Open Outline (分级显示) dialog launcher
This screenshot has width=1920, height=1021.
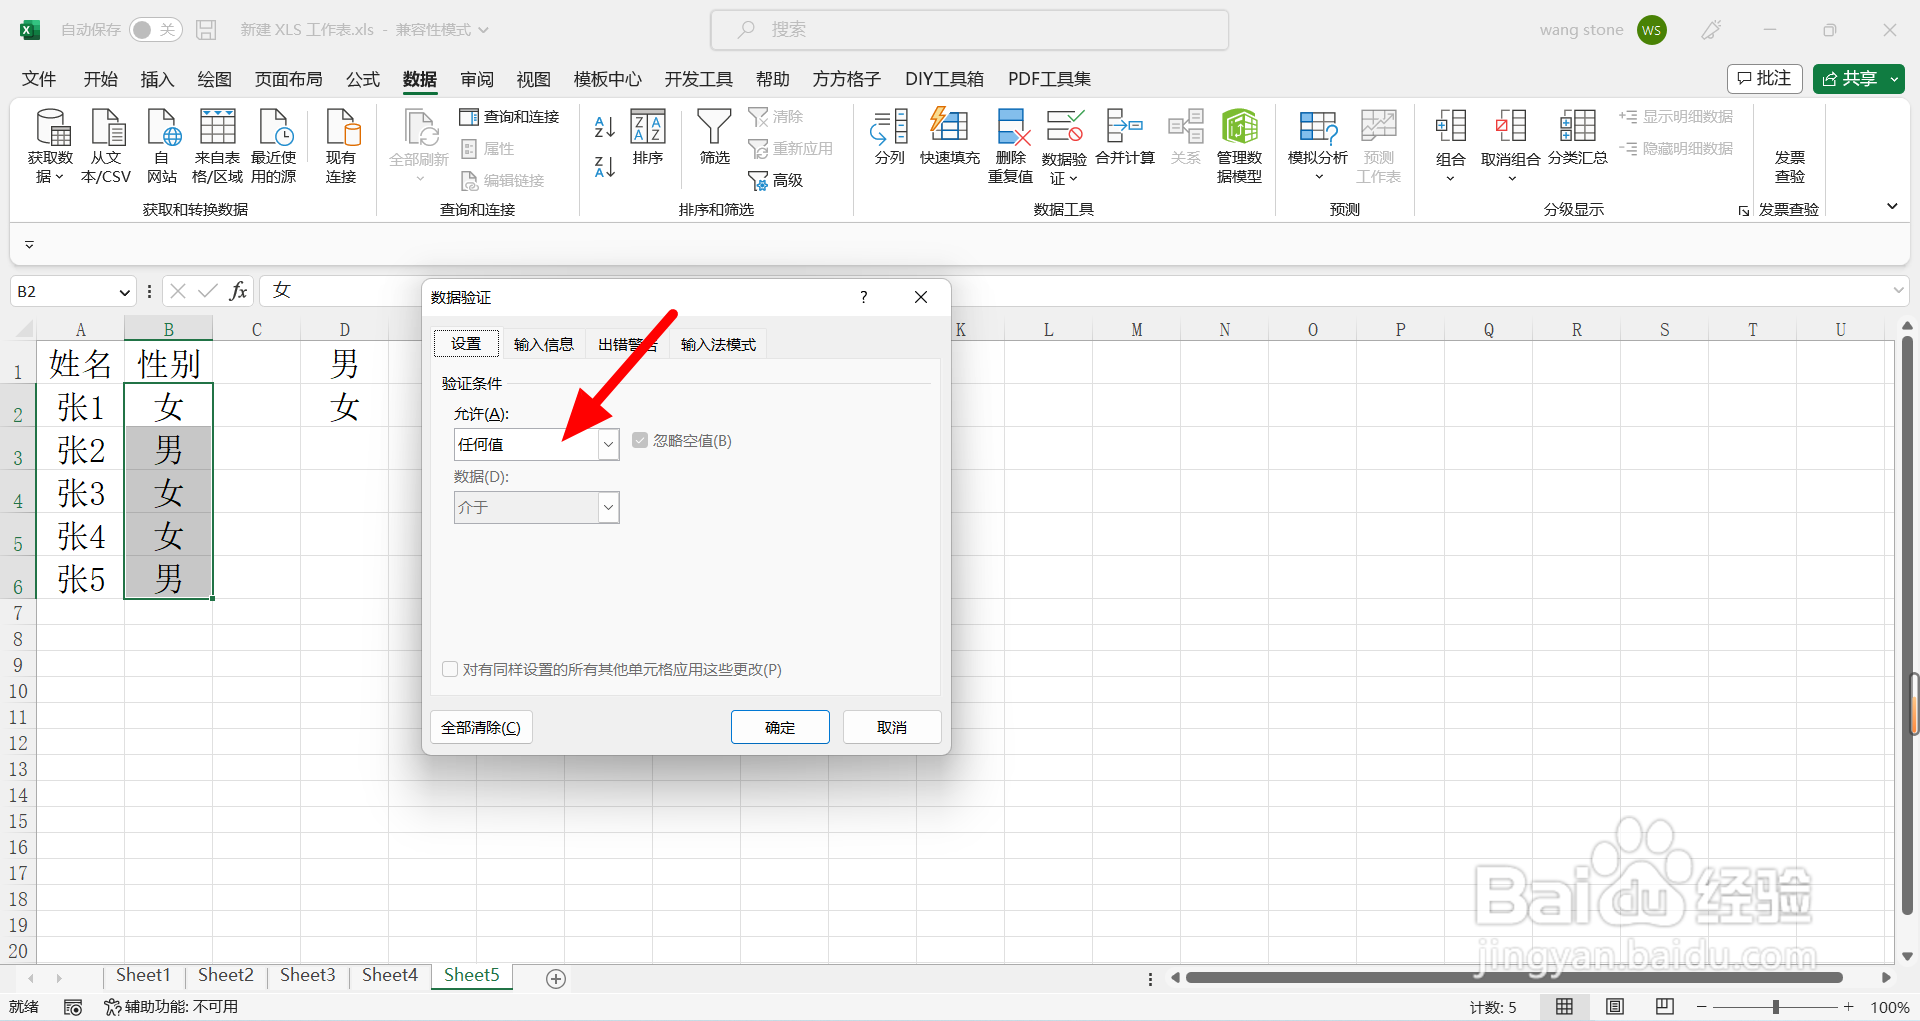click(1744, 210)
